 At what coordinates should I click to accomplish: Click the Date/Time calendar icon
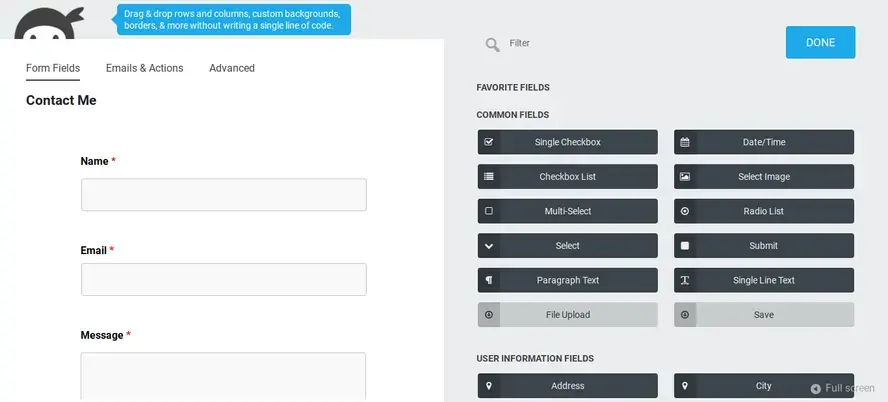point(685,142)
